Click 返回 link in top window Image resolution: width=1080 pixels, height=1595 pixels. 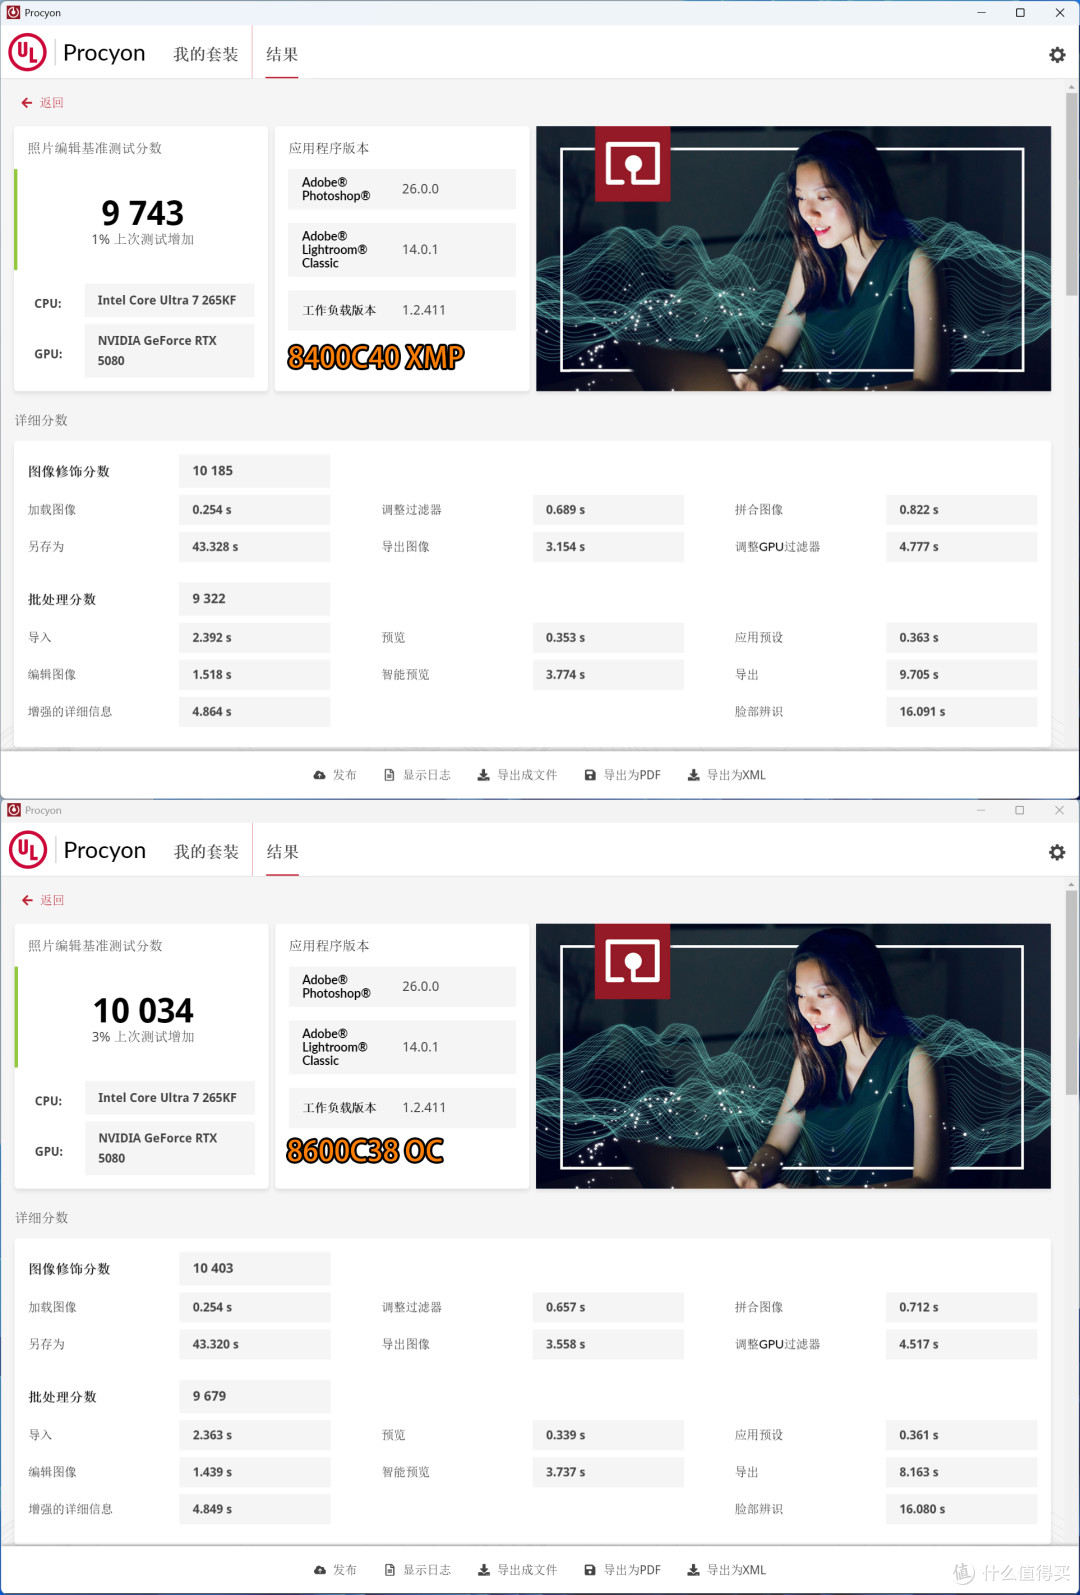click(x=51, y=103)
